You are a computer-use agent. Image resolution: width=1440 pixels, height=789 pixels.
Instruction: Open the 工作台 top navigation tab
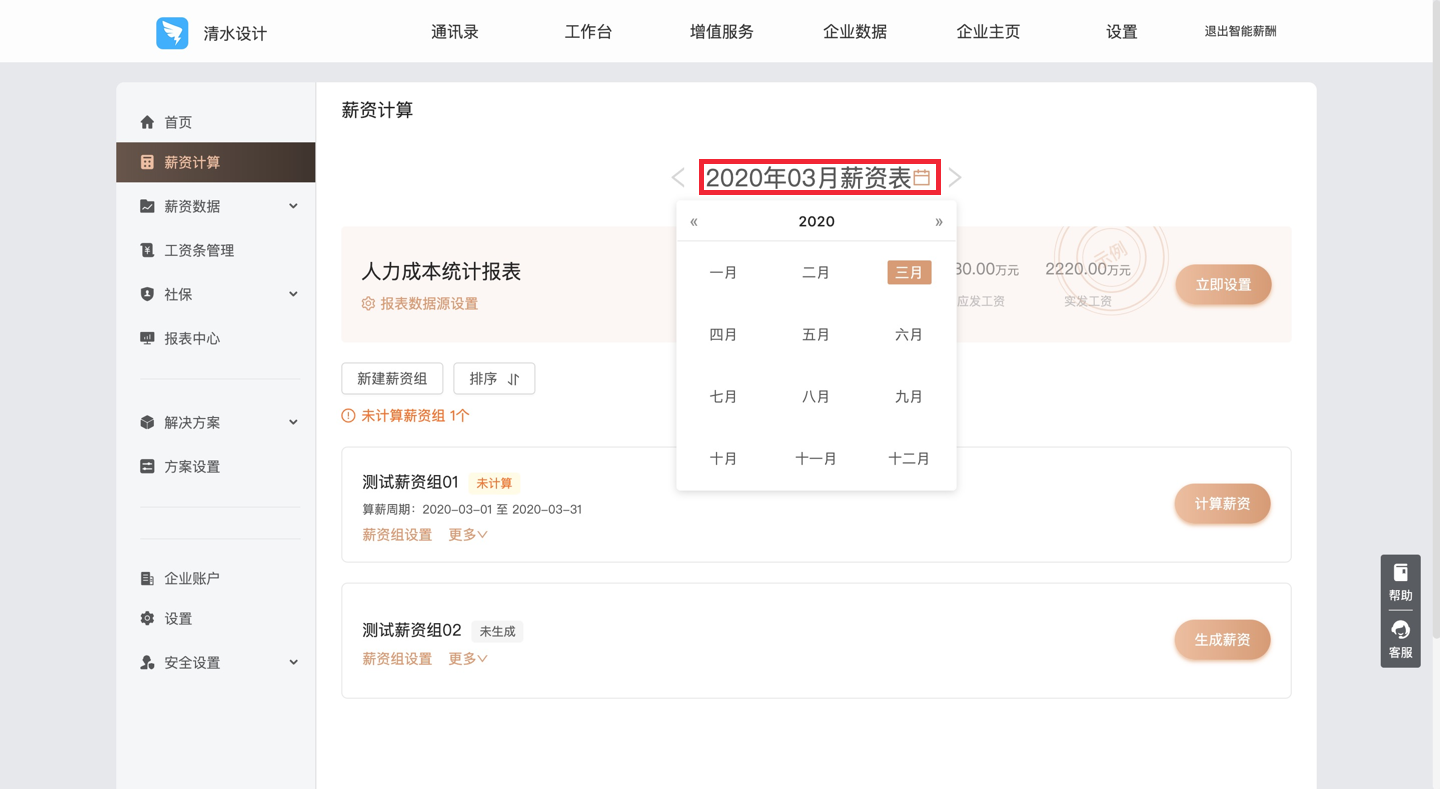[588, 32]
